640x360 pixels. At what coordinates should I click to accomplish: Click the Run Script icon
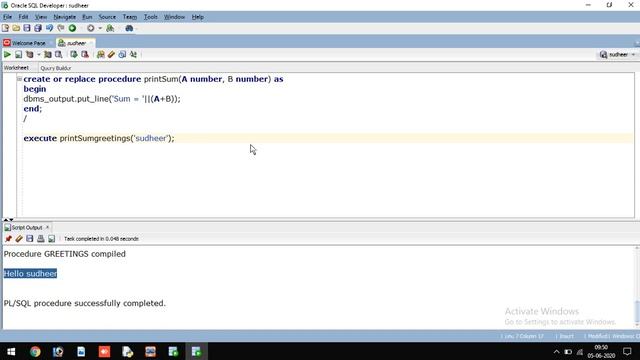coord(18,54)
